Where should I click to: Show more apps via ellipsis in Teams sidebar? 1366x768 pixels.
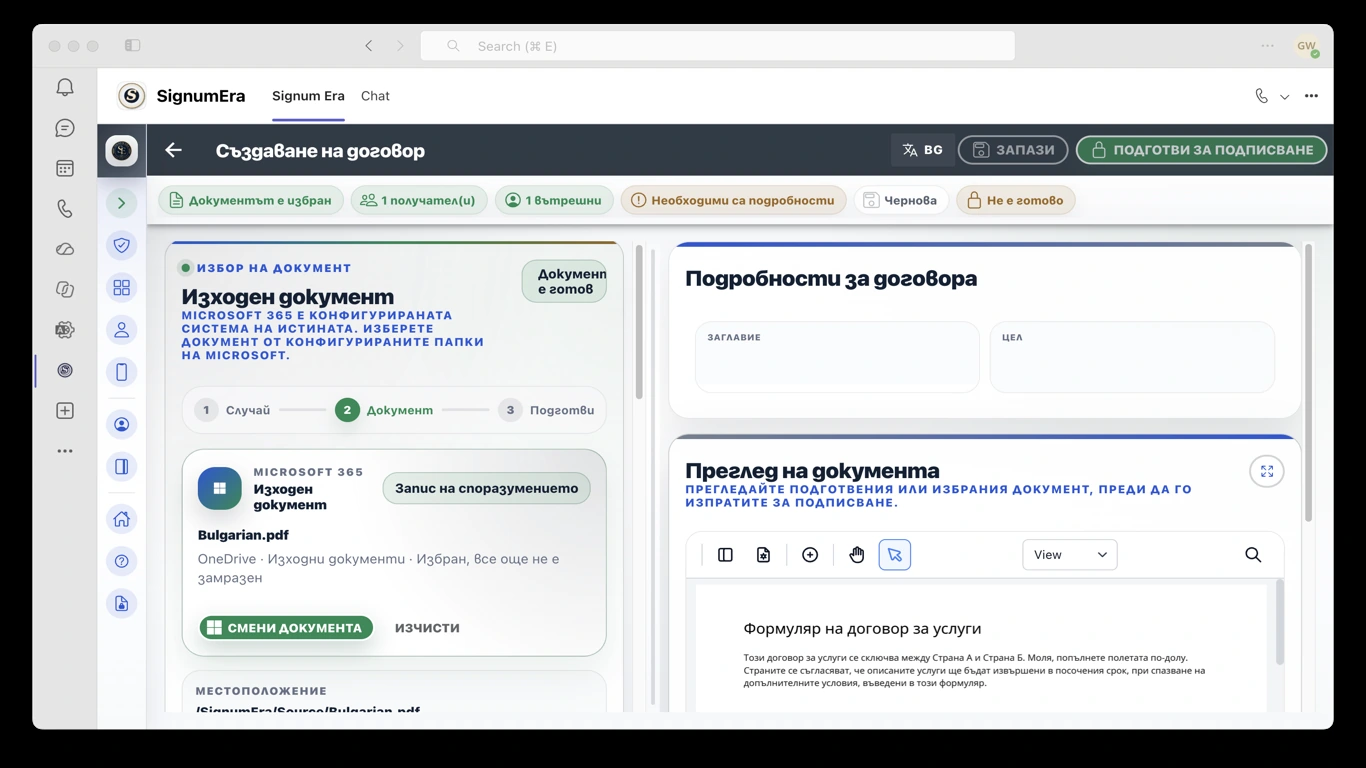(x=65, y=451)
